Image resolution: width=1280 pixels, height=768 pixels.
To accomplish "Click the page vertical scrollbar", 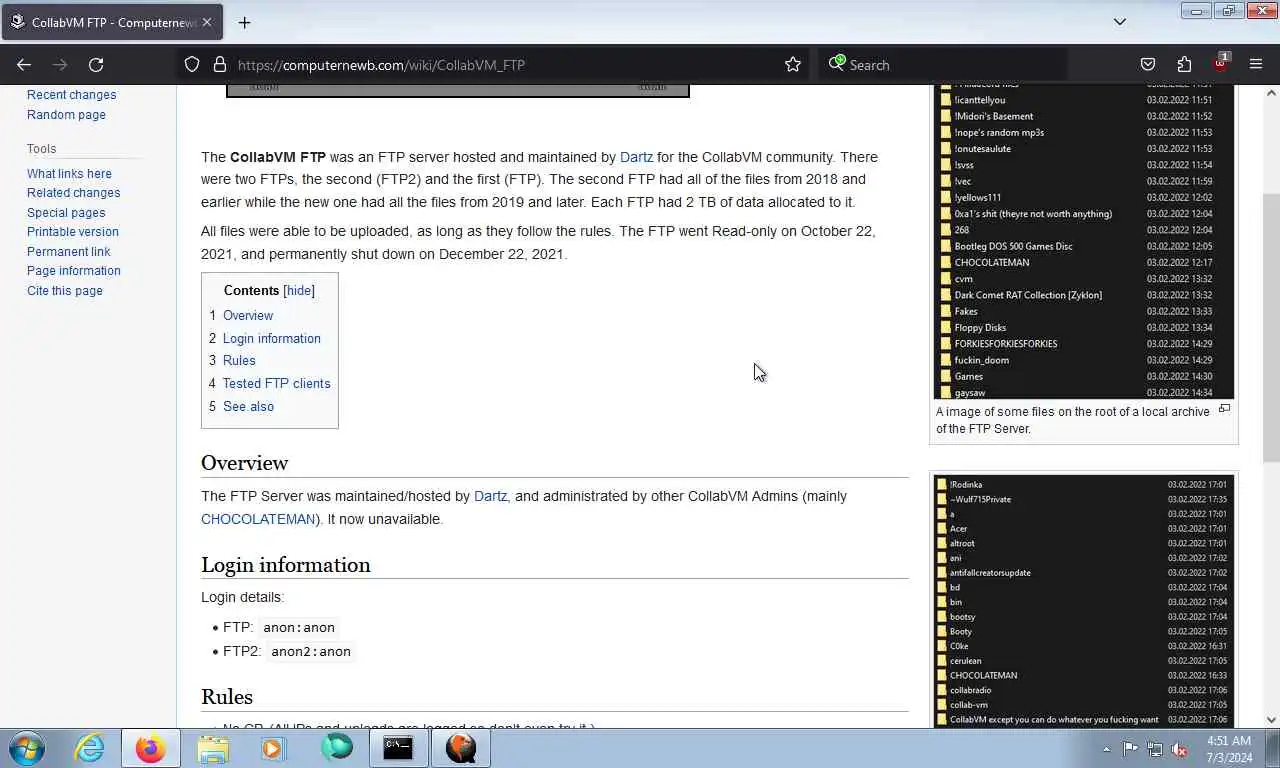I will point(1271,326).
